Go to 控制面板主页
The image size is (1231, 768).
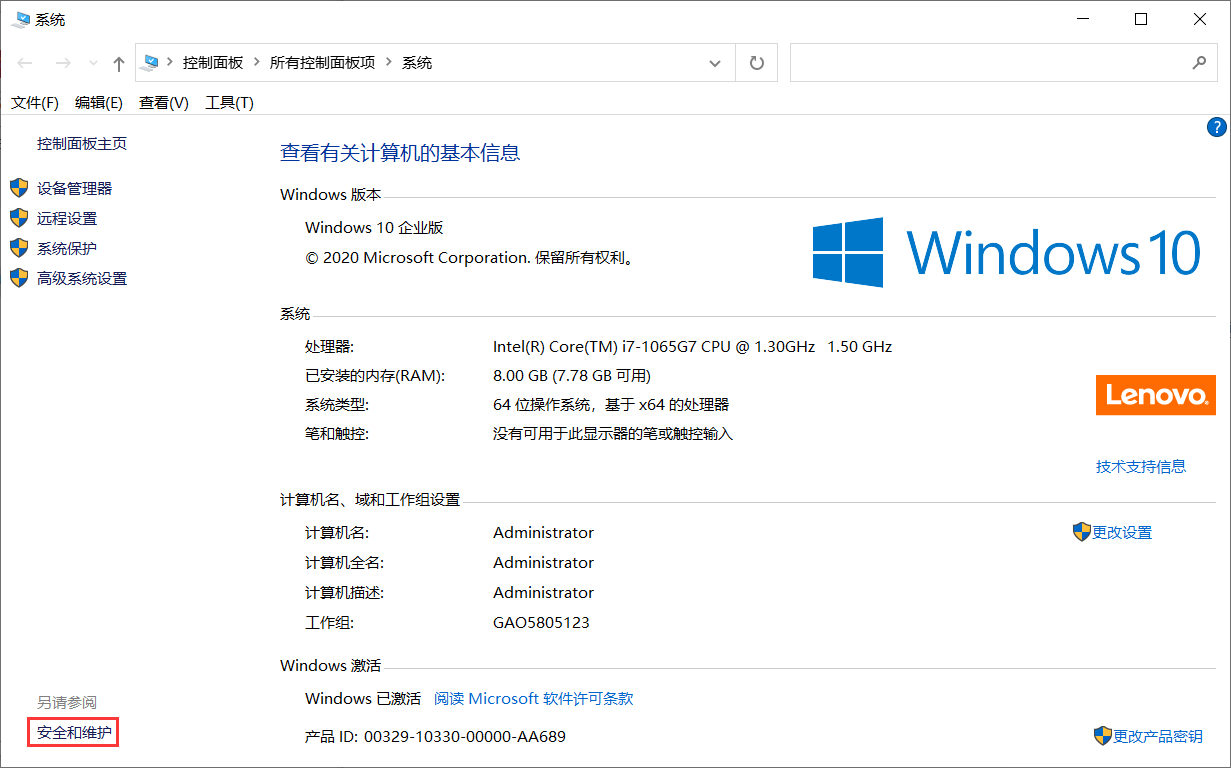(x=82, y=143)
